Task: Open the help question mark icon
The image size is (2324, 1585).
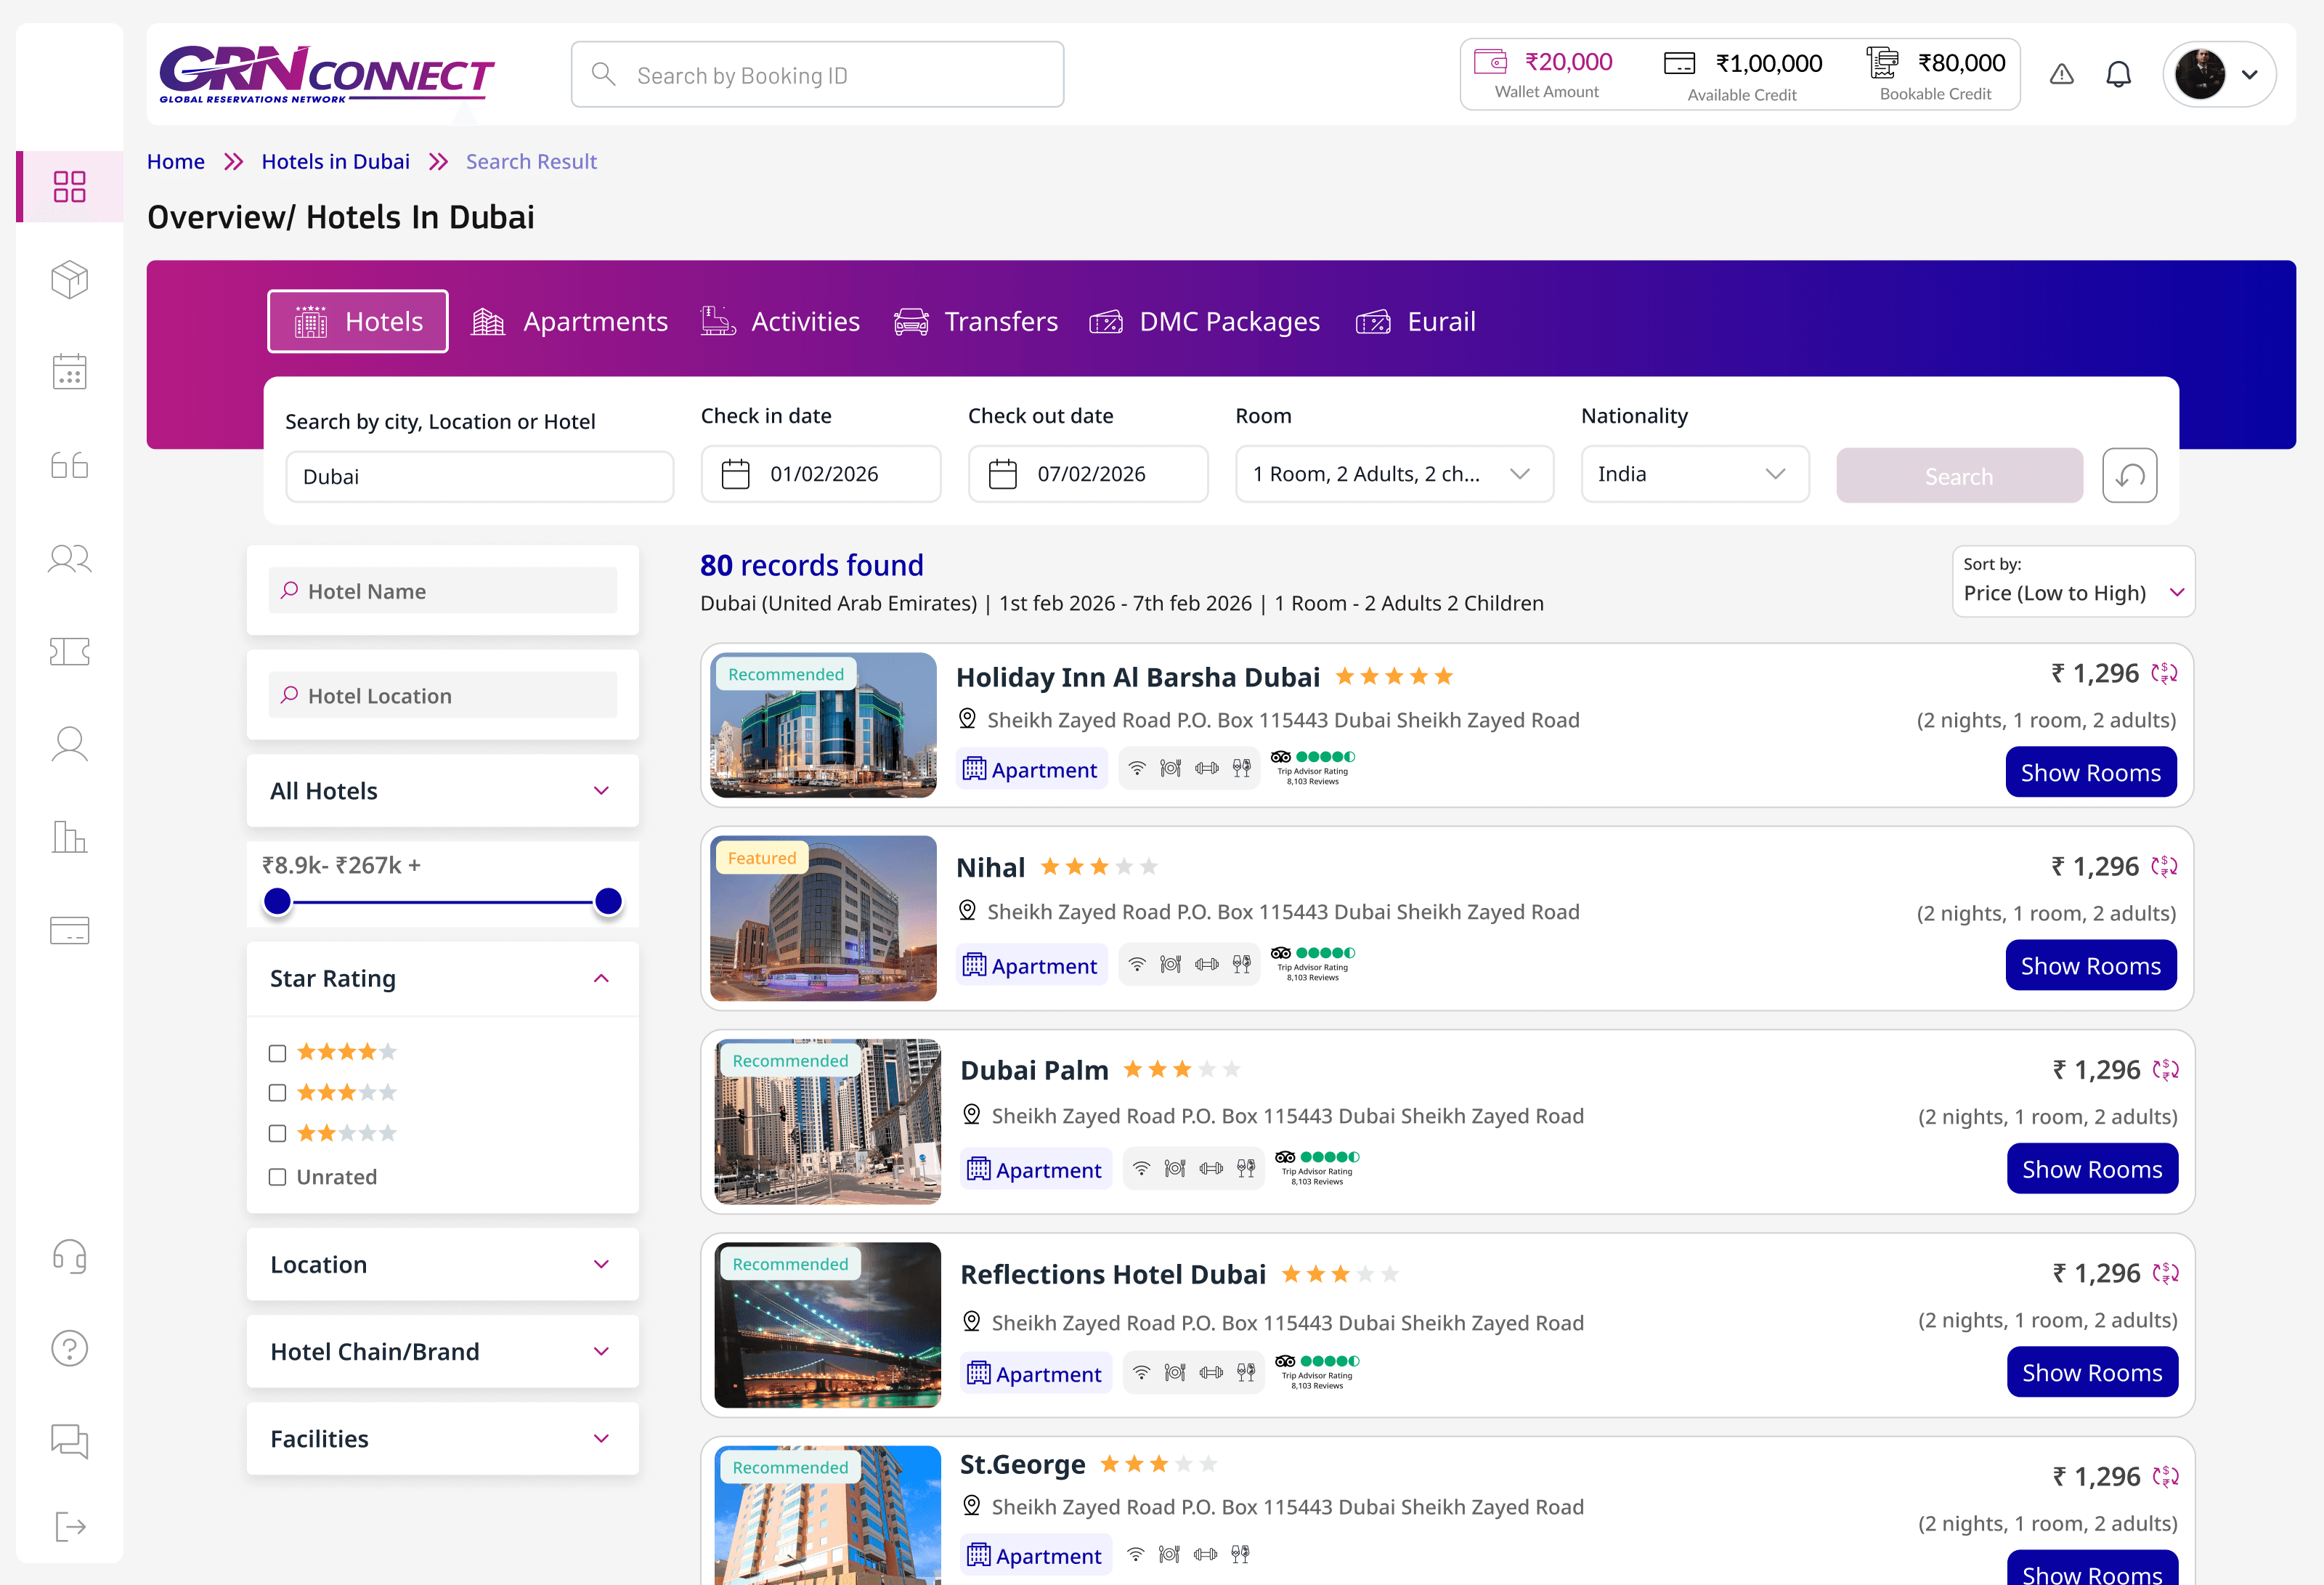Action: [x=69, y=1348]
